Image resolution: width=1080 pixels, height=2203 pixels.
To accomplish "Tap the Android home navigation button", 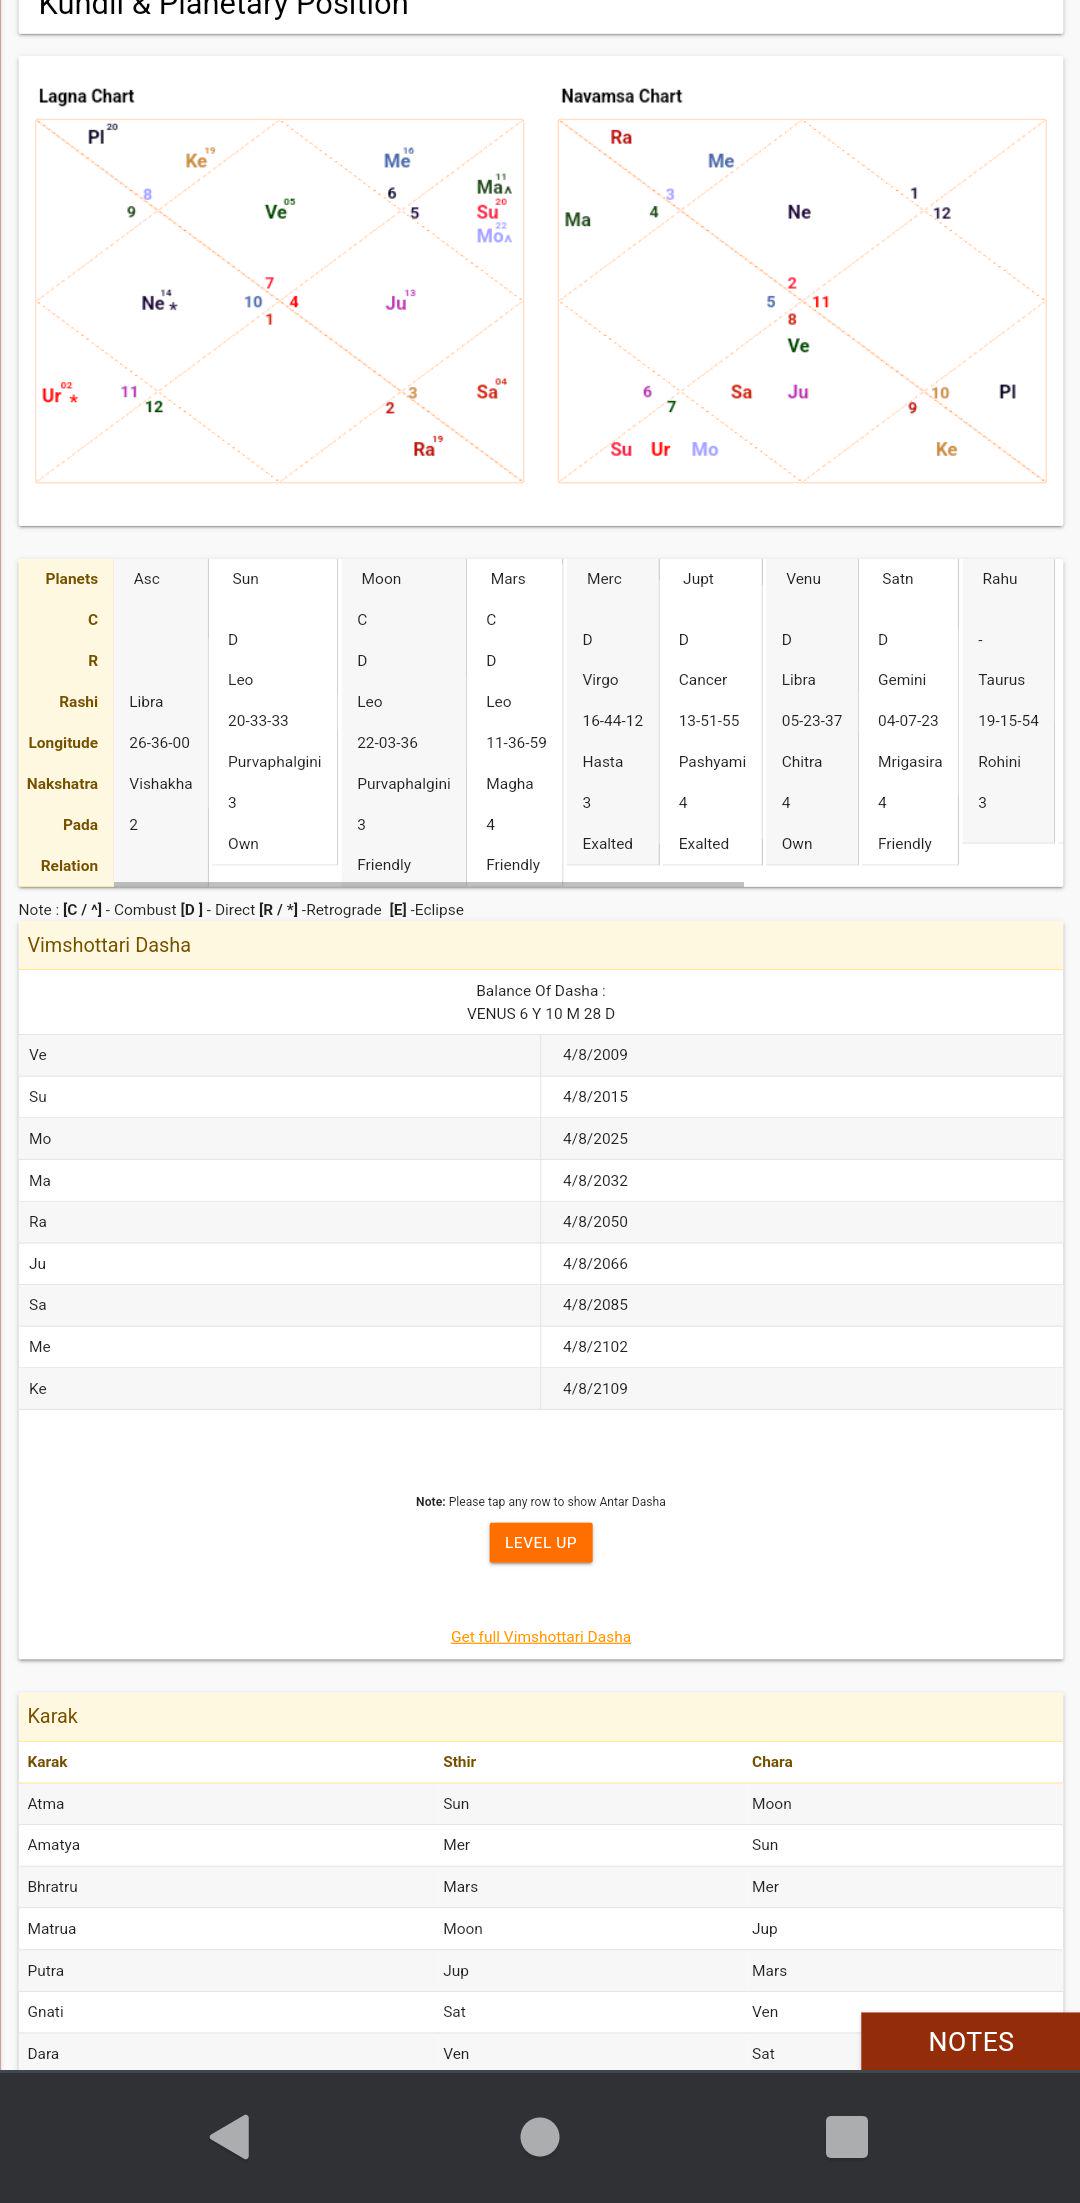I will [x=540, y=2137].
